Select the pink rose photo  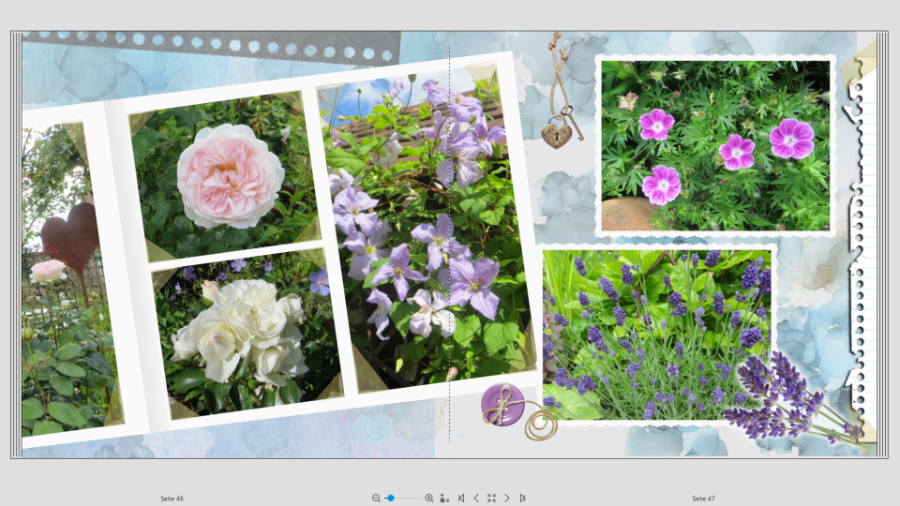click(x=225, y=176)
